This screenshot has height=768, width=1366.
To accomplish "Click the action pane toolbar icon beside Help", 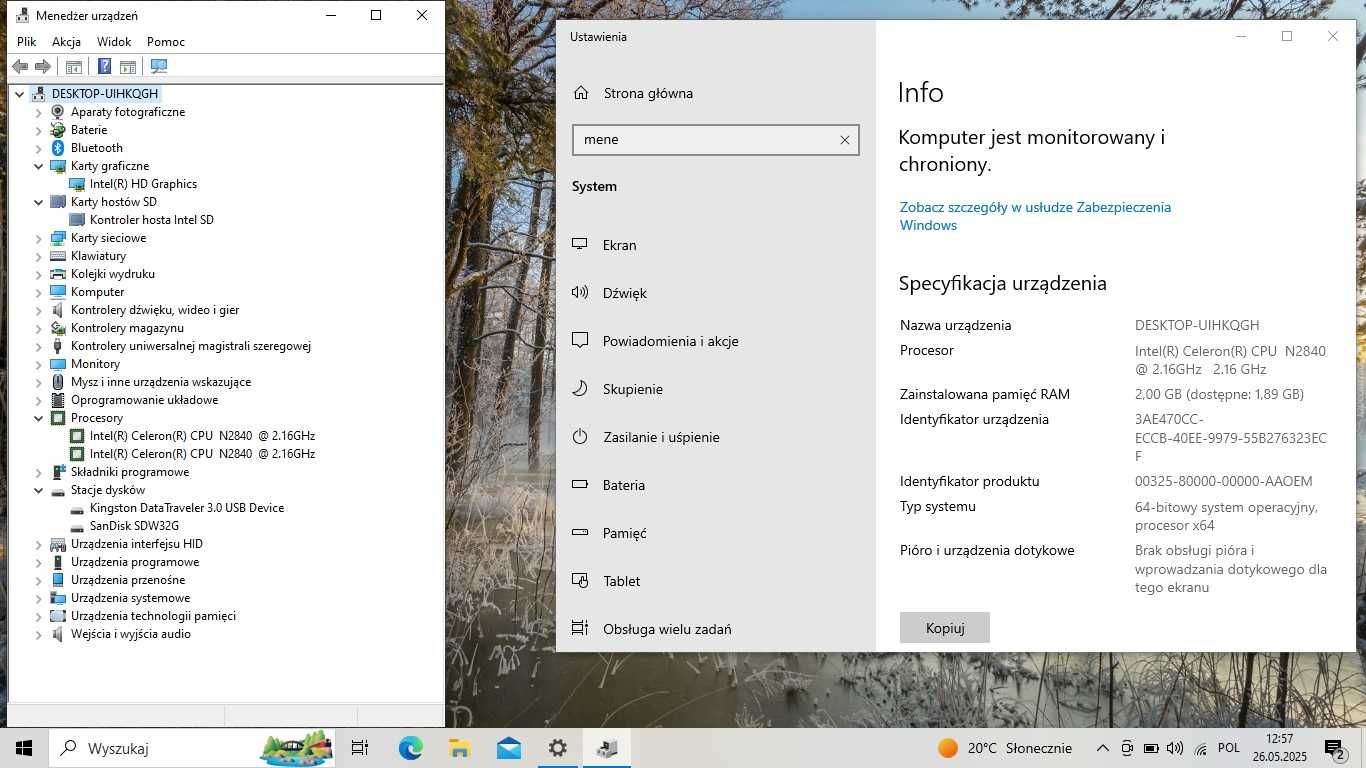I will coord(128,67).
